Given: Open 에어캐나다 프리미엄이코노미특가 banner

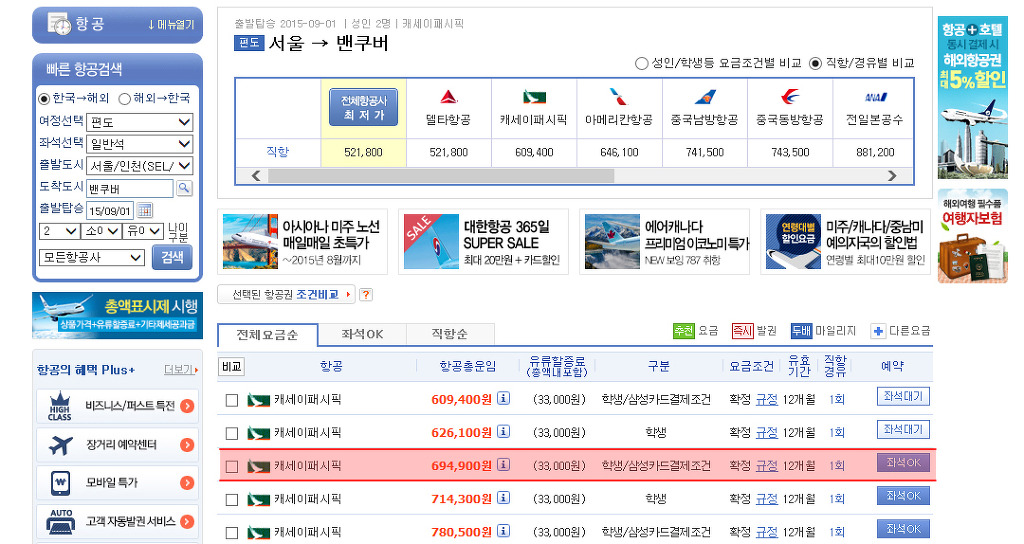Looking at the screenshot, I should click(665, 242).
